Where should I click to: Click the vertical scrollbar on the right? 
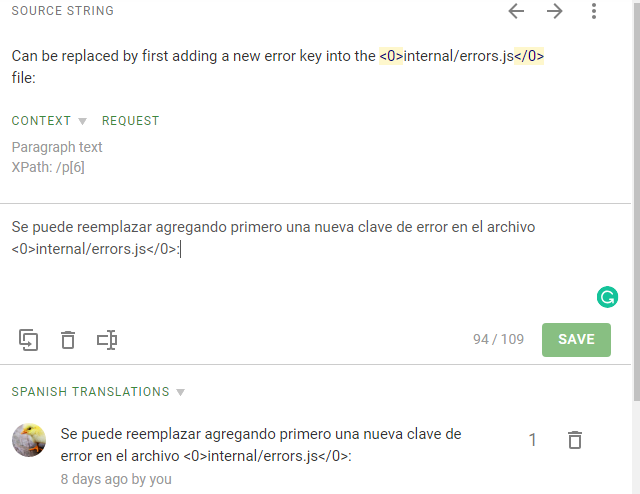tap(636, 200)
